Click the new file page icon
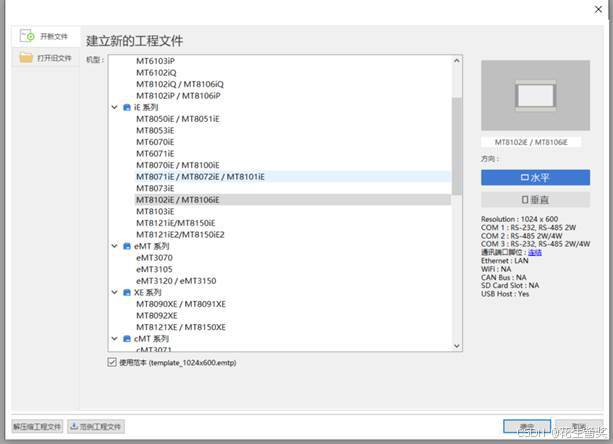Viewport: 613px width, 444px height. pos(27,36)
